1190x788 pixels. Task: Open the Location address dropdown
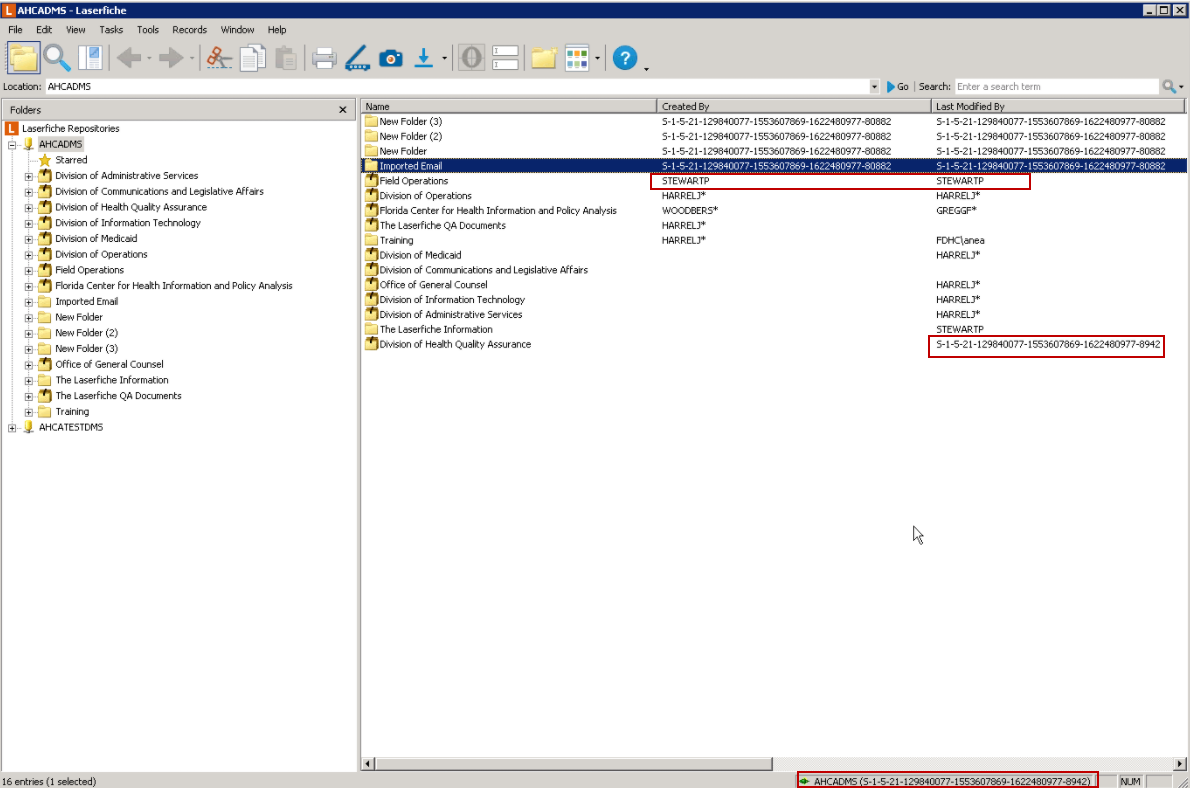(x=874, y=87)
